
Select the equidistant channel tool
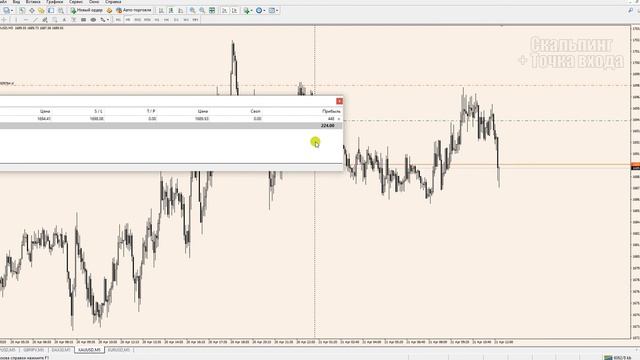[x=44, y=20]
